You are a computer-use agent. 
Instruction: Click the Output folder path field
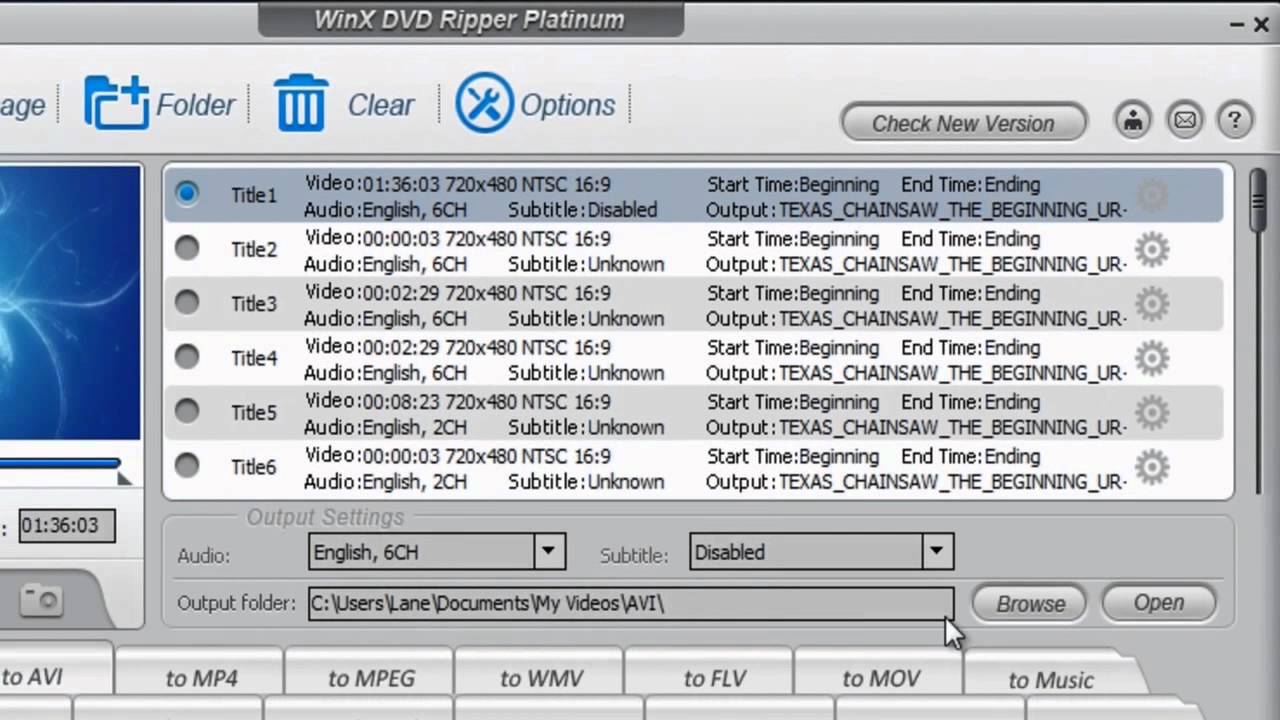630,603
